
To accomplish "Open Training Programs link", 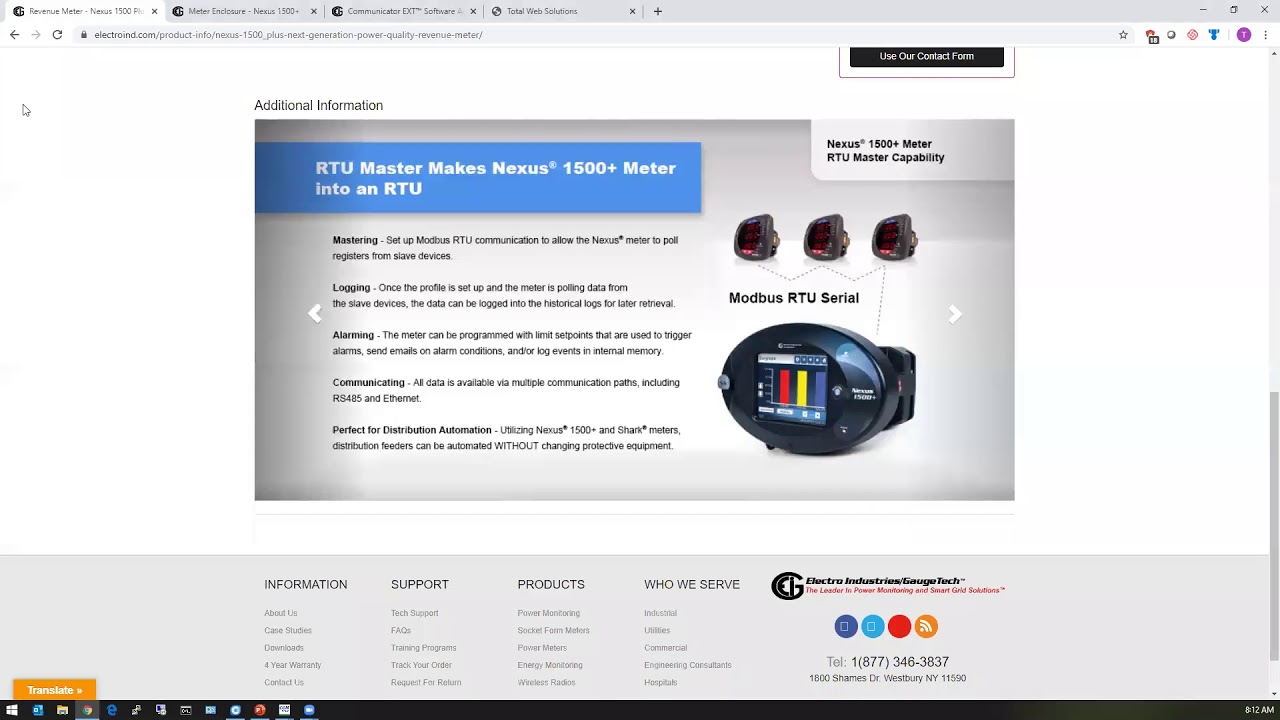I will (x=424, y=648).
